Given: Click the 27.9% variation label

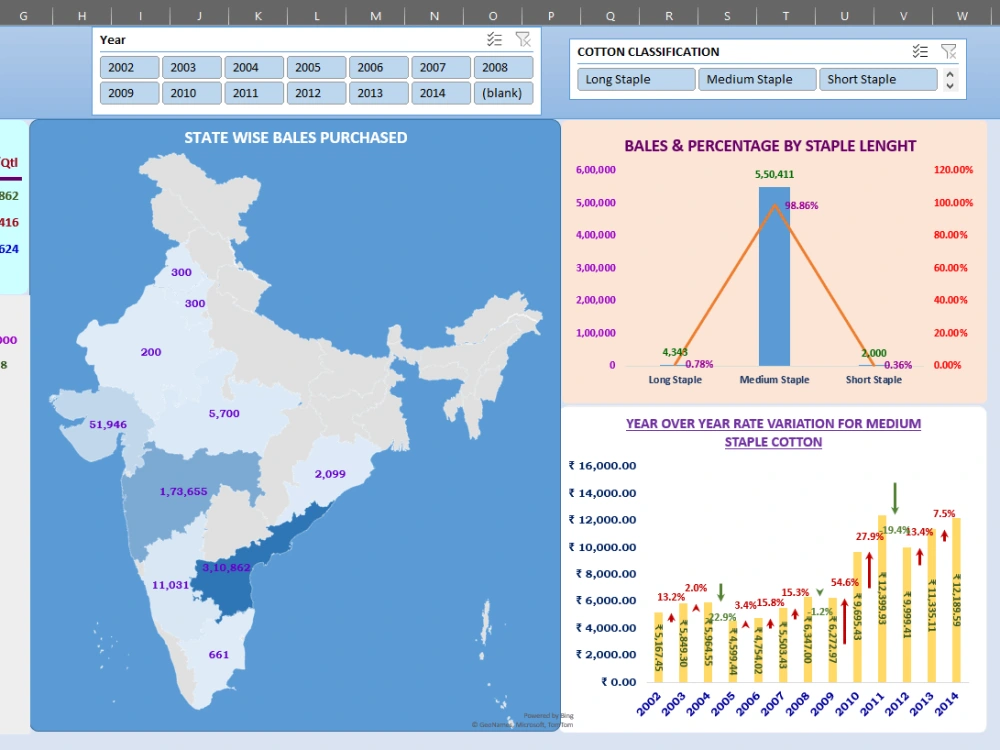Looking at the screenshot, I should 870,536.
